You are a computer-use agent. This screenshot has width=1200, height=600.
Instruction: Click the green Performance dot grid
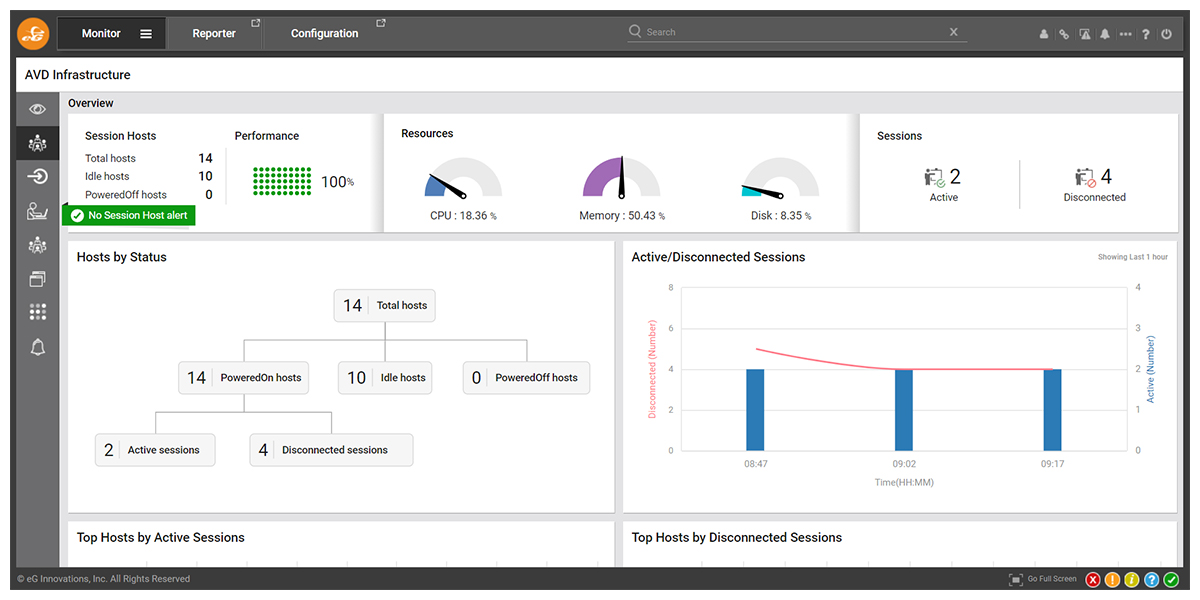(283, 181)
